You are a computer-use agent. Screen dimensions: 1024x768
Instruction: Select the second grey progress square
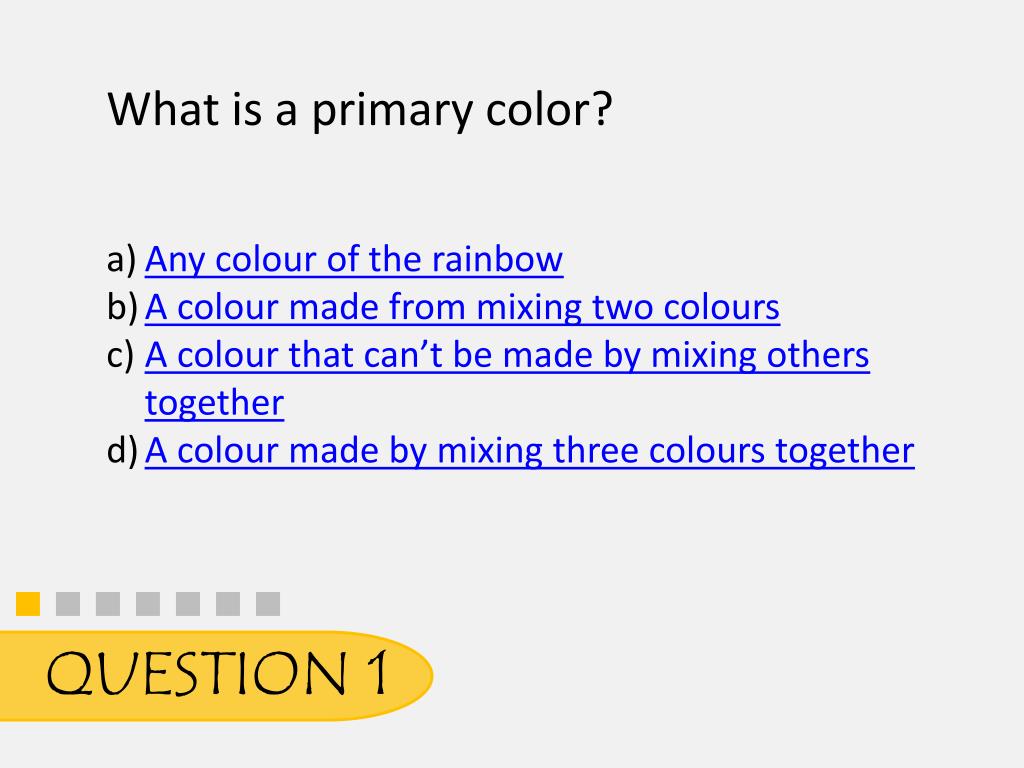(x=68, y=604)
